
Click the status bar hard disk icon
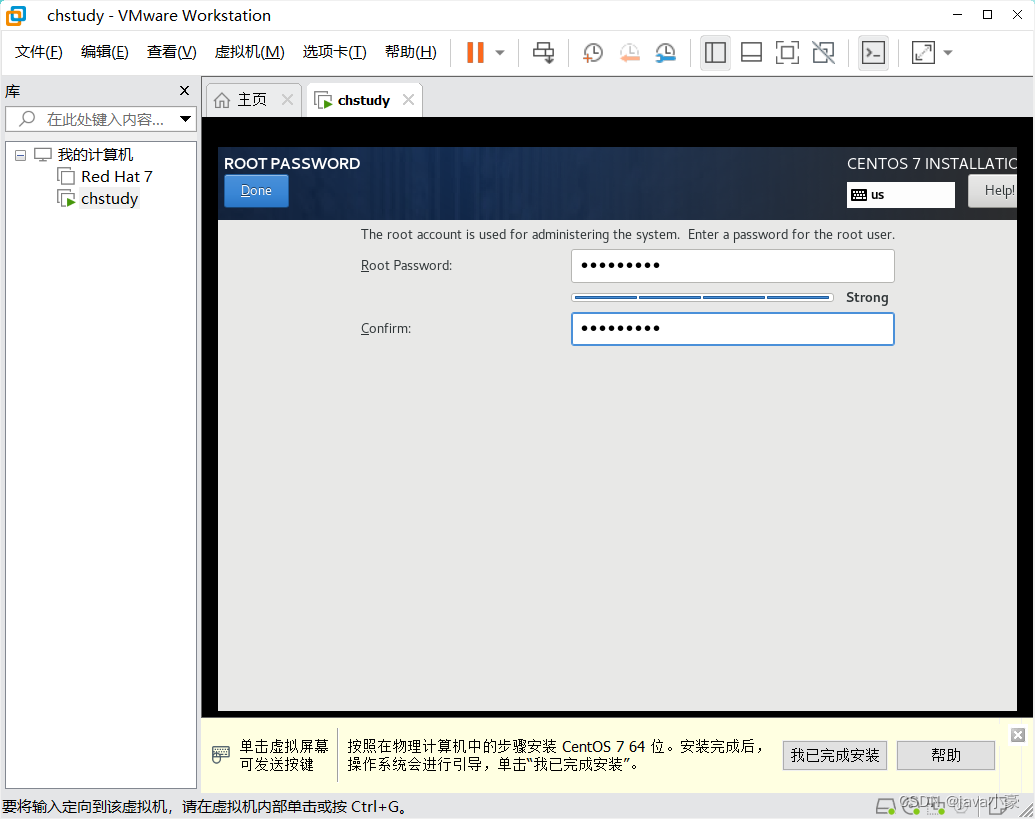pyautogui.click(x=885, y=806)
